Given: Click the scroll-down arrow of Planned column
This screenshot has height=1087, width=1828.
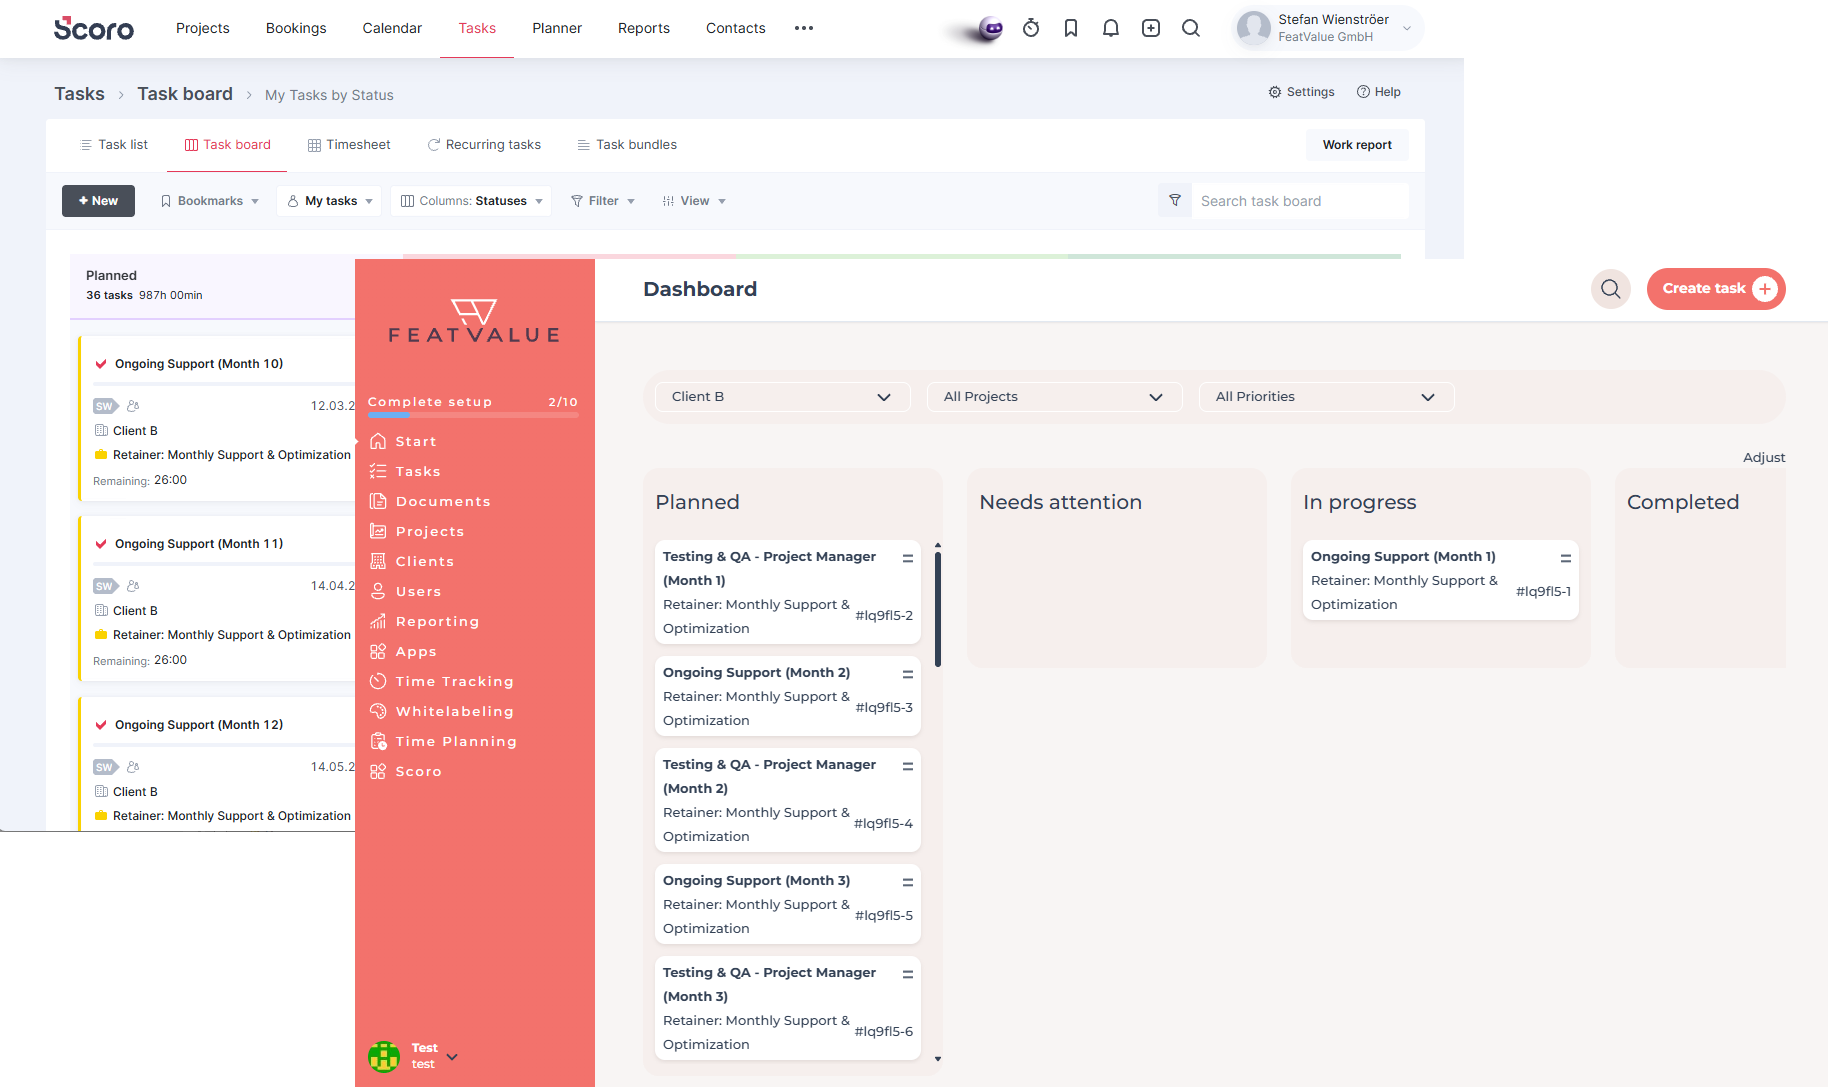Looking at the screenshot, I should [938, 1058].
